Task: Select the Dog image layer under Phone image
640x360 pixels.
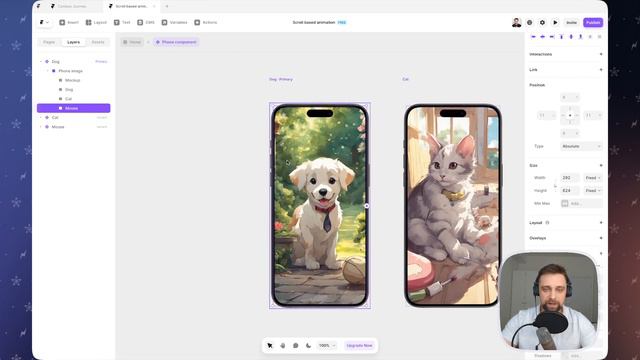Action: coord(73,89)
